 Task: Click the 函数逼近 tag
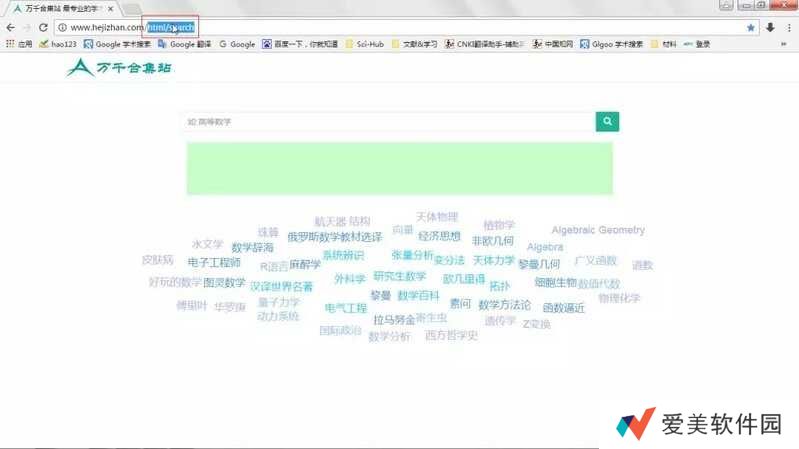[564, 308]
